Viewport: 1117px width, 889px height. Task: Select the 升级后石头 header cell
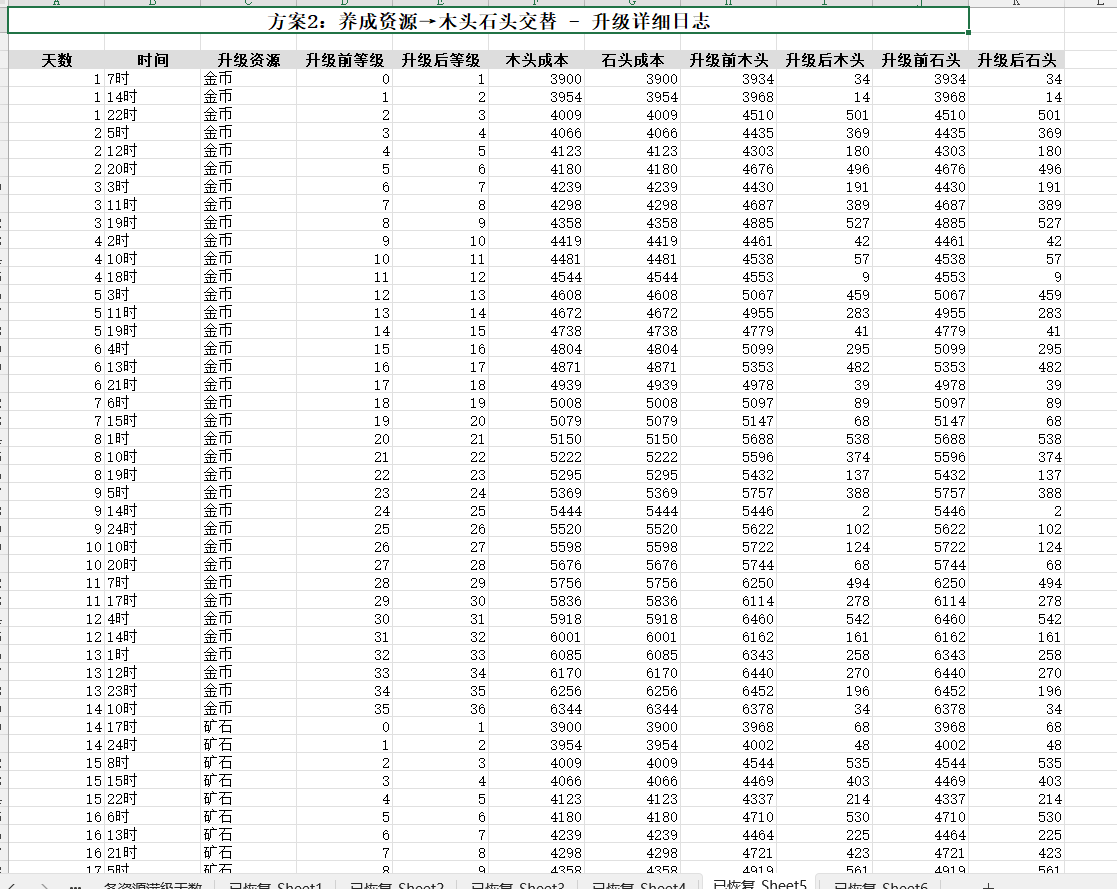click(1017, 61)
